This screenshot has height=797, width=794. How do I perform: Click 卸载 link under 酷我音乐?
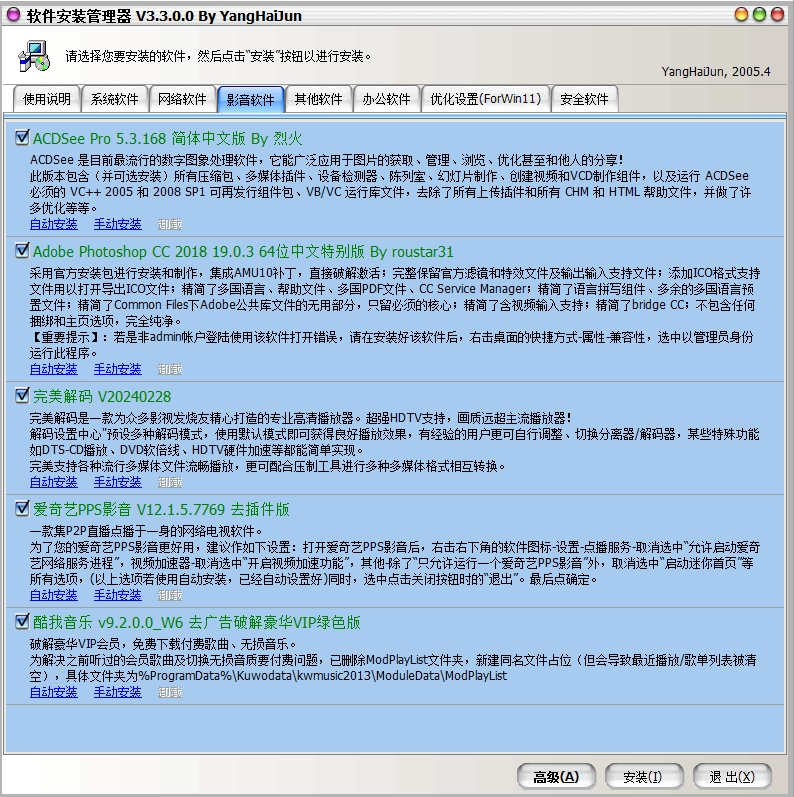(170, 692)
